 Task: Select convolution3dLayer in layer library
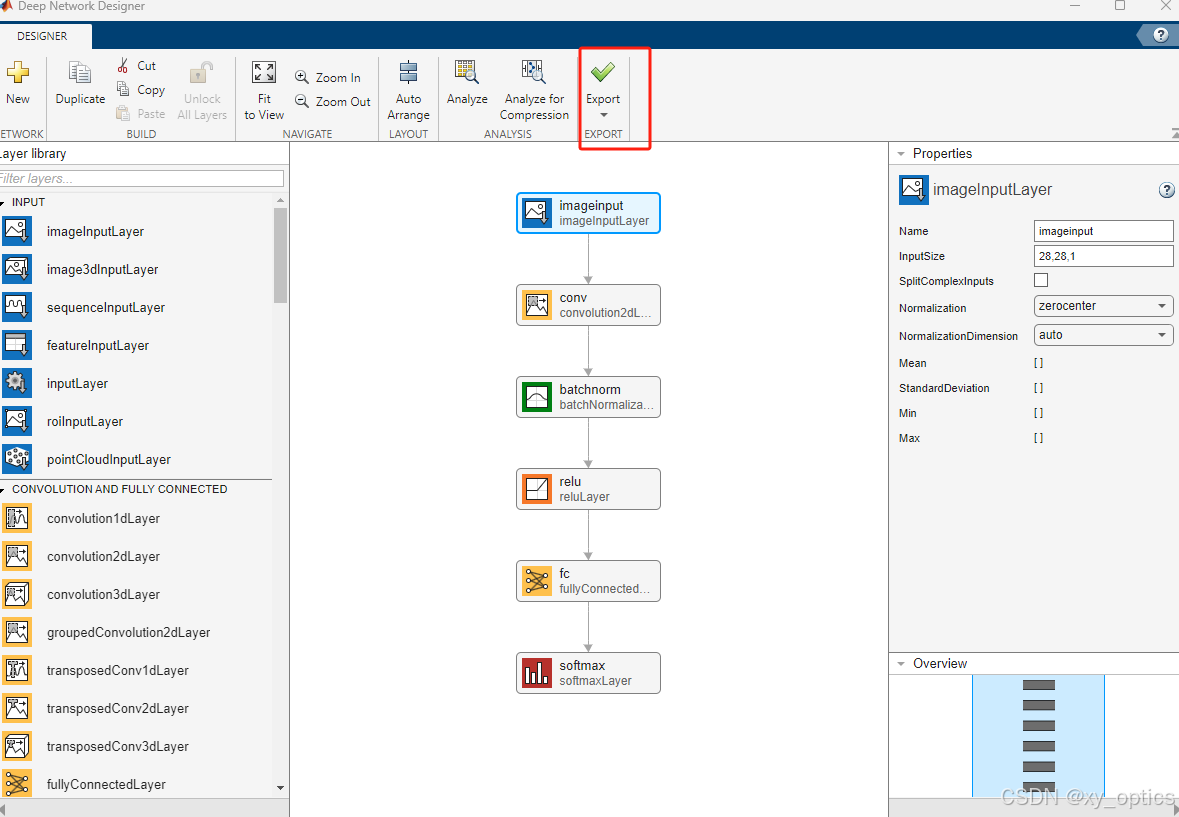point(103,595)
